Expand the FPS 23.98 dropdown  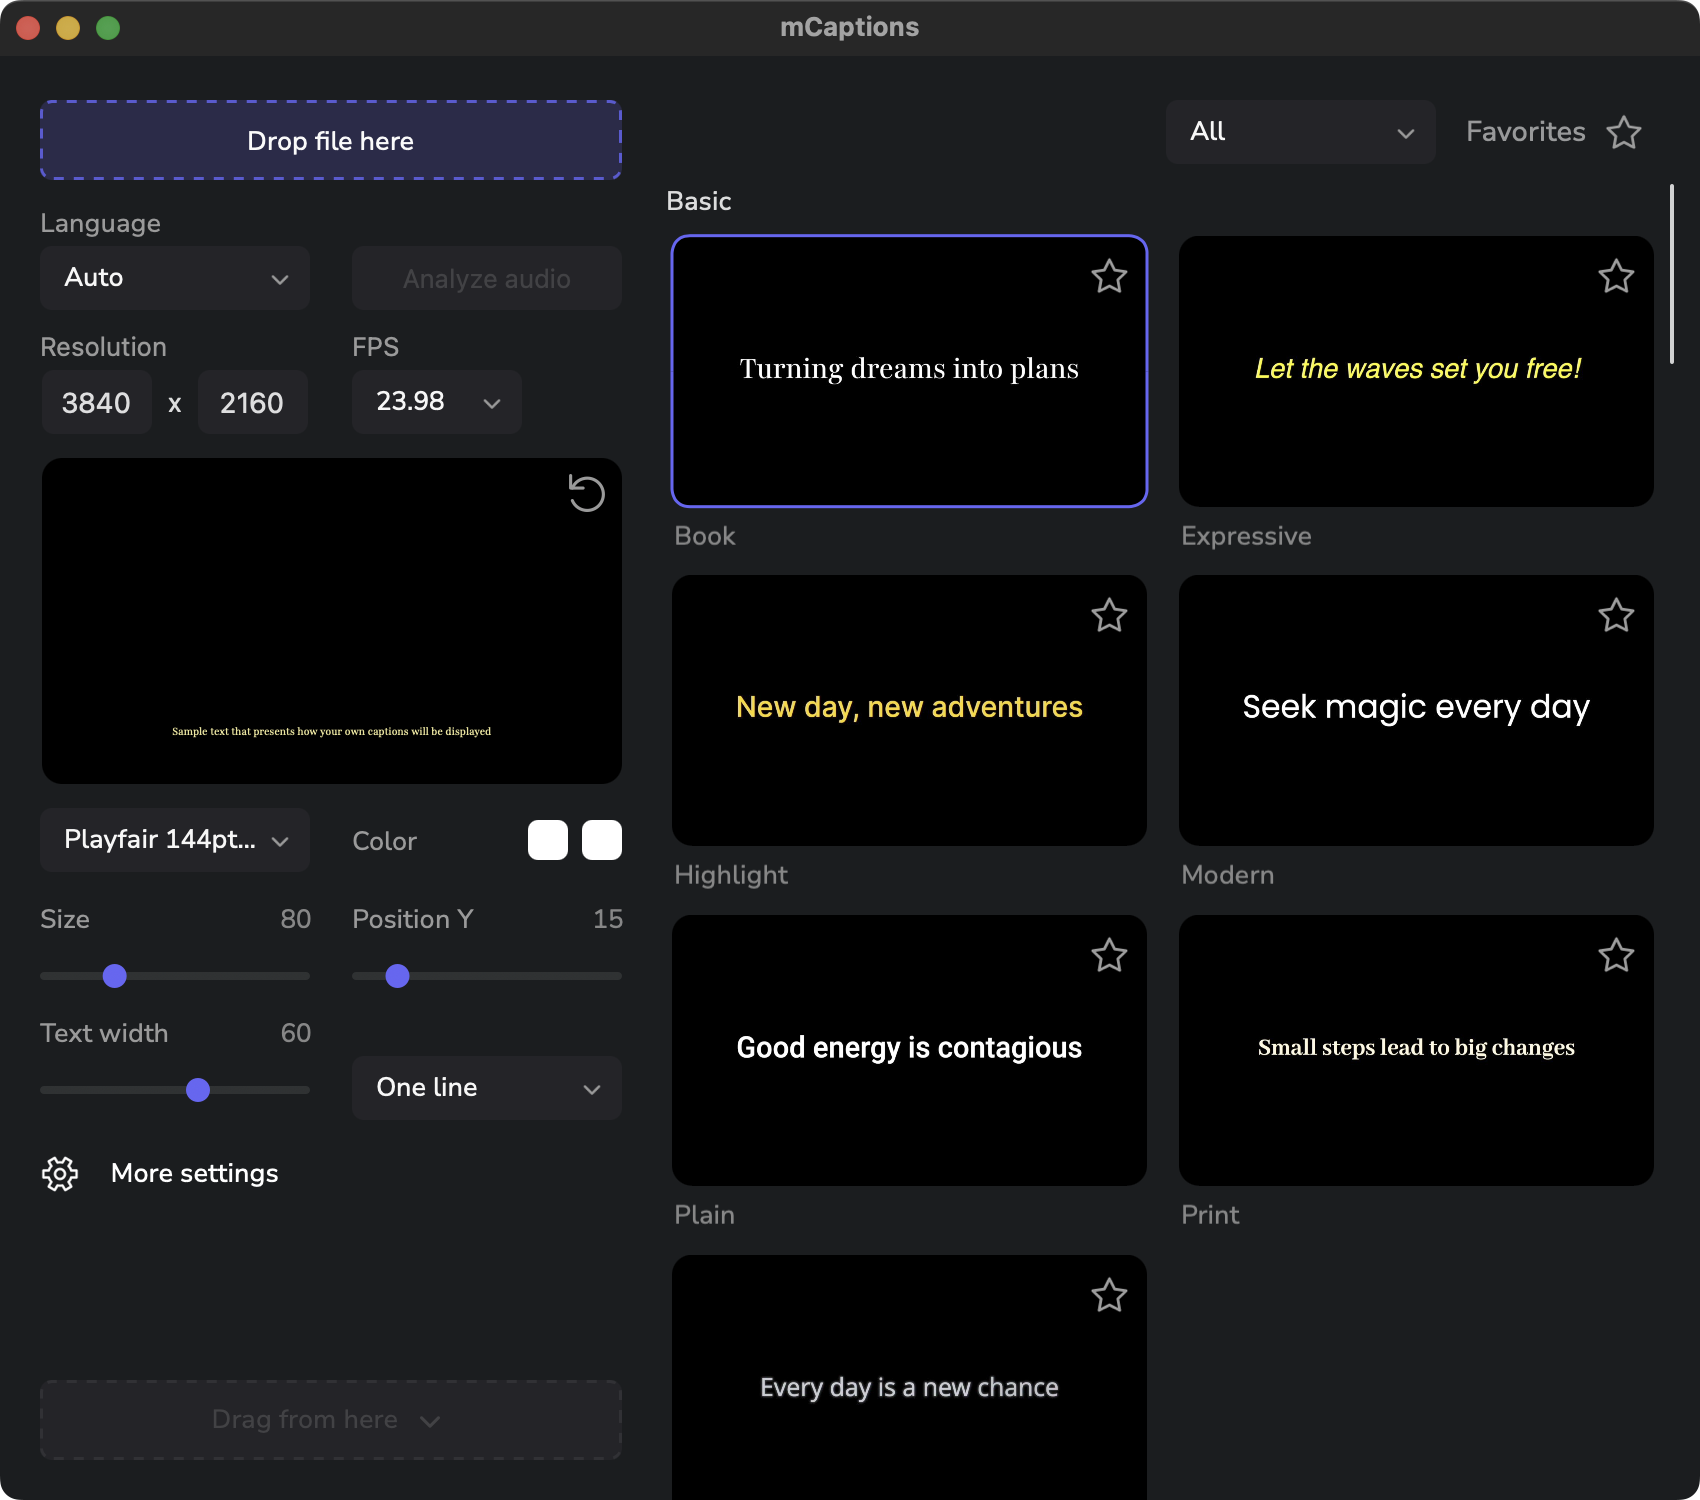[437, 402]
